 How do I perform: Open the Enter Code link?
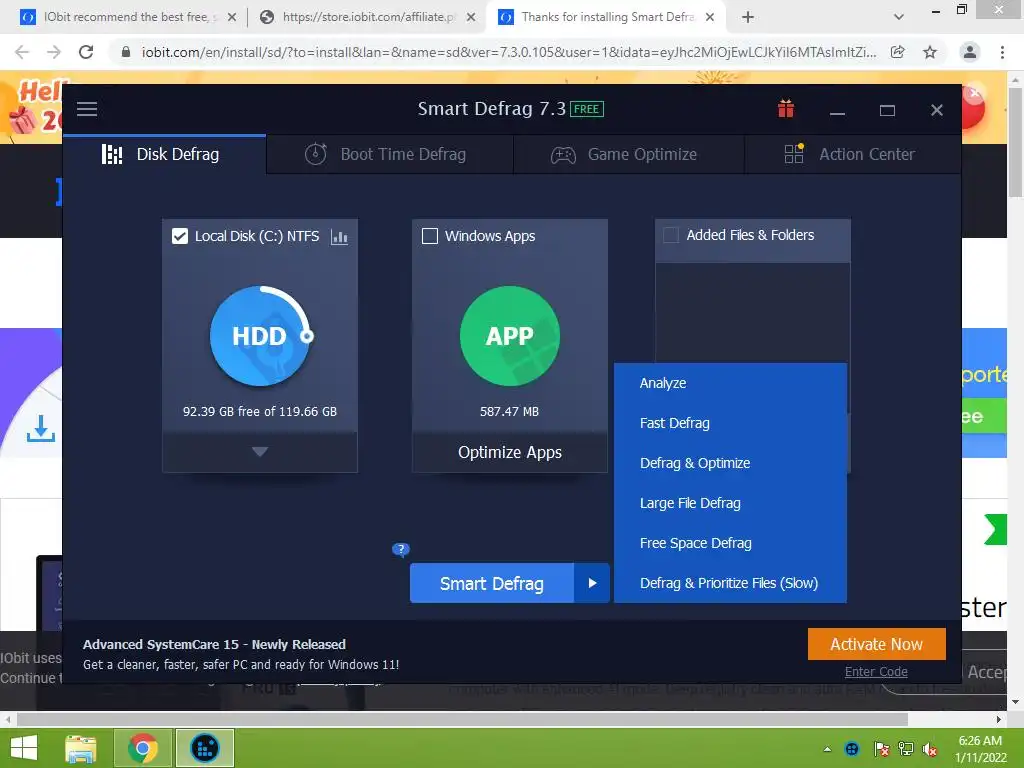click(x=876, y=671)
